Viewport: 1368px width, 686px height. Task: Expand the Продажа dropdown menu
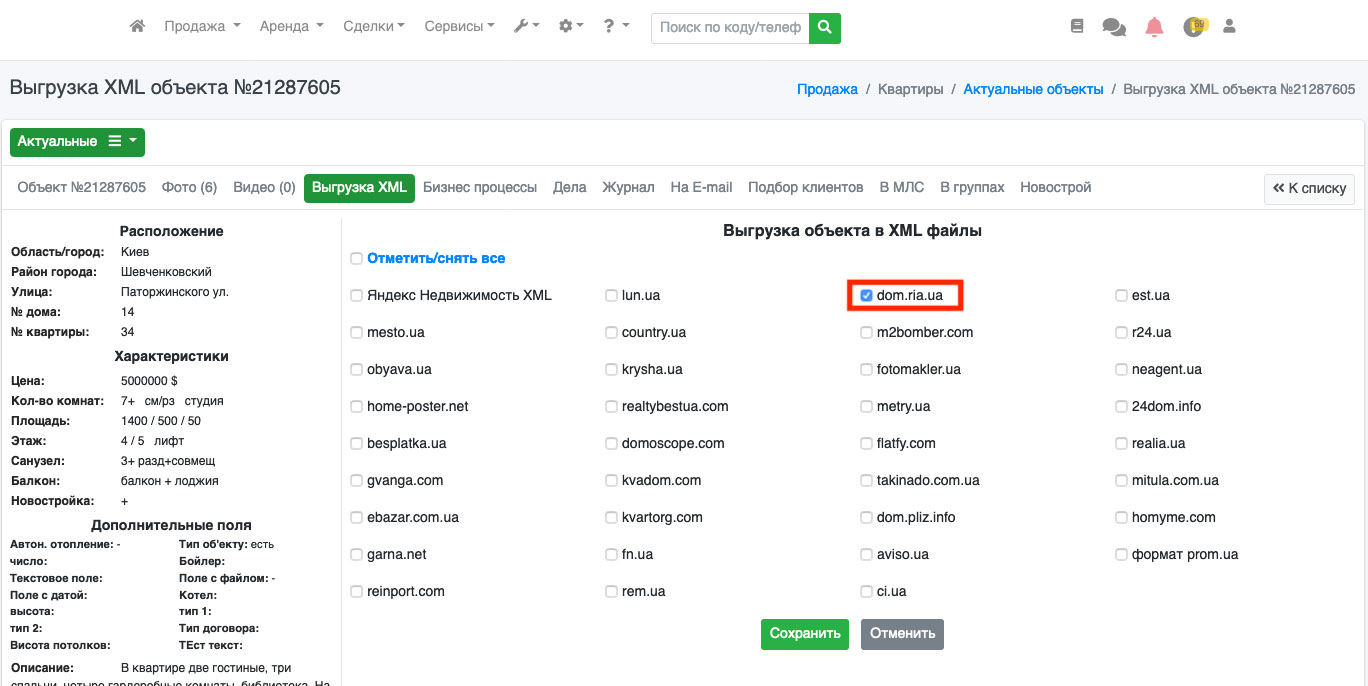[202, 27]
